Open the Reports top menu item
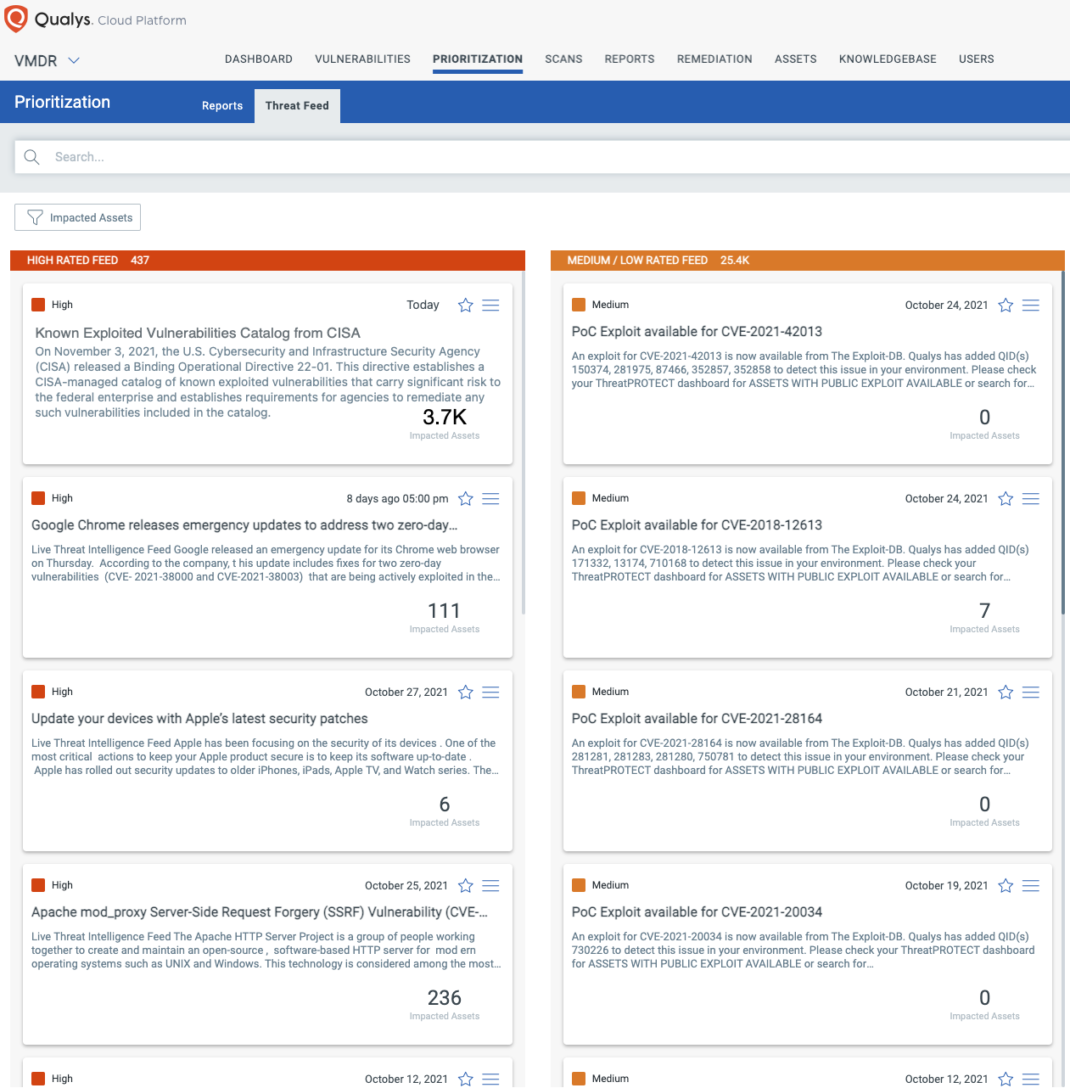Screen dimensions: 1070x1088 tap(629, 59)
